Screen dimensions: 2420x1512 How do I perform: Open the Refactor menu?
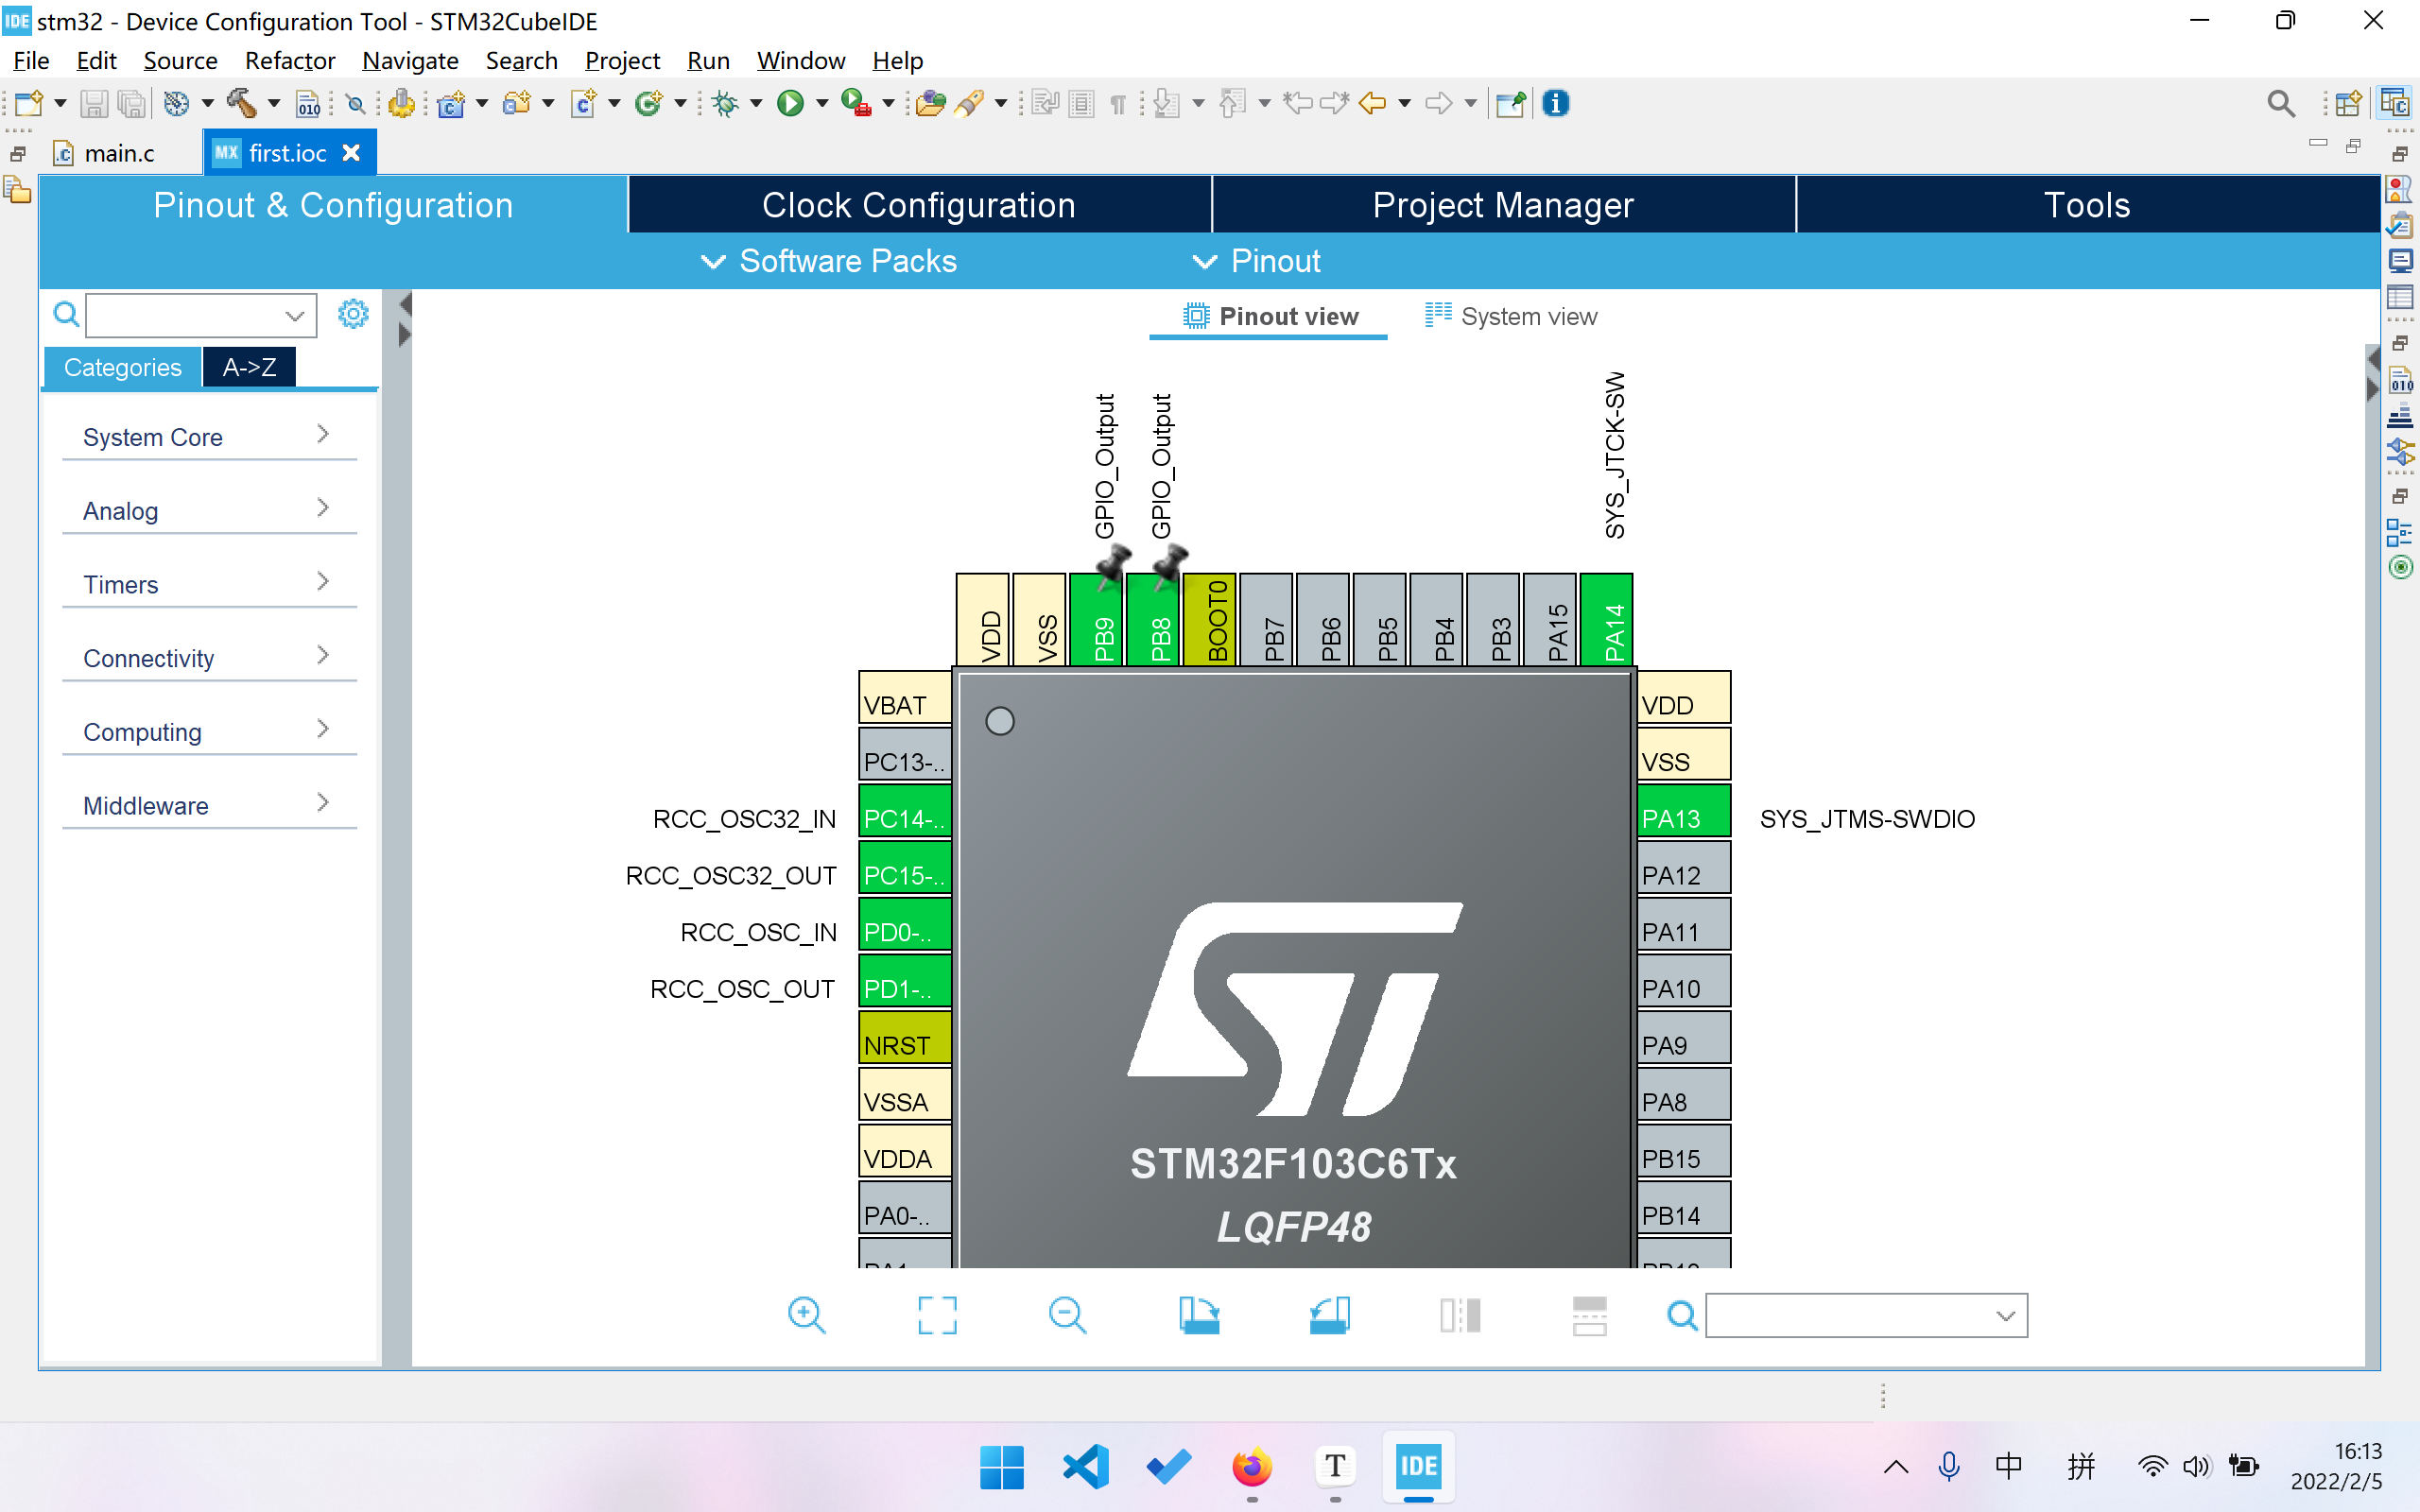coord(289,60)
